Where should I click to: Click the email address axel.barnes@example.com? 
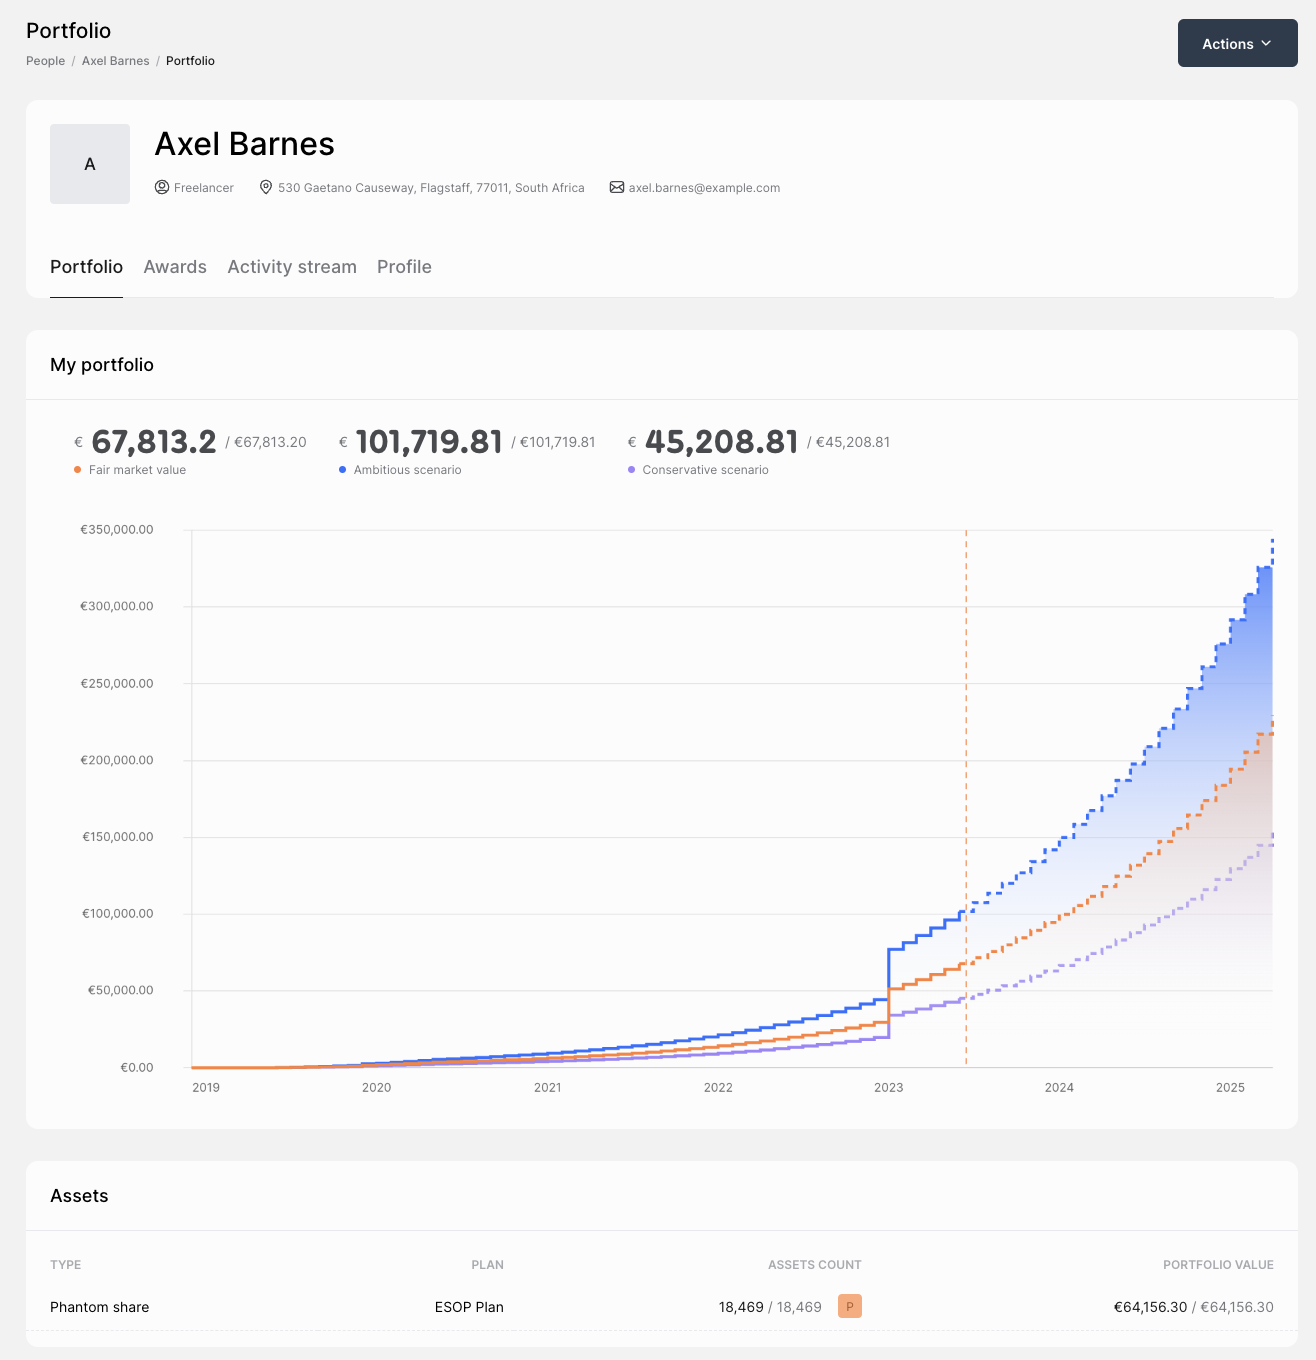pyautogui.click(x=704, y=187)
